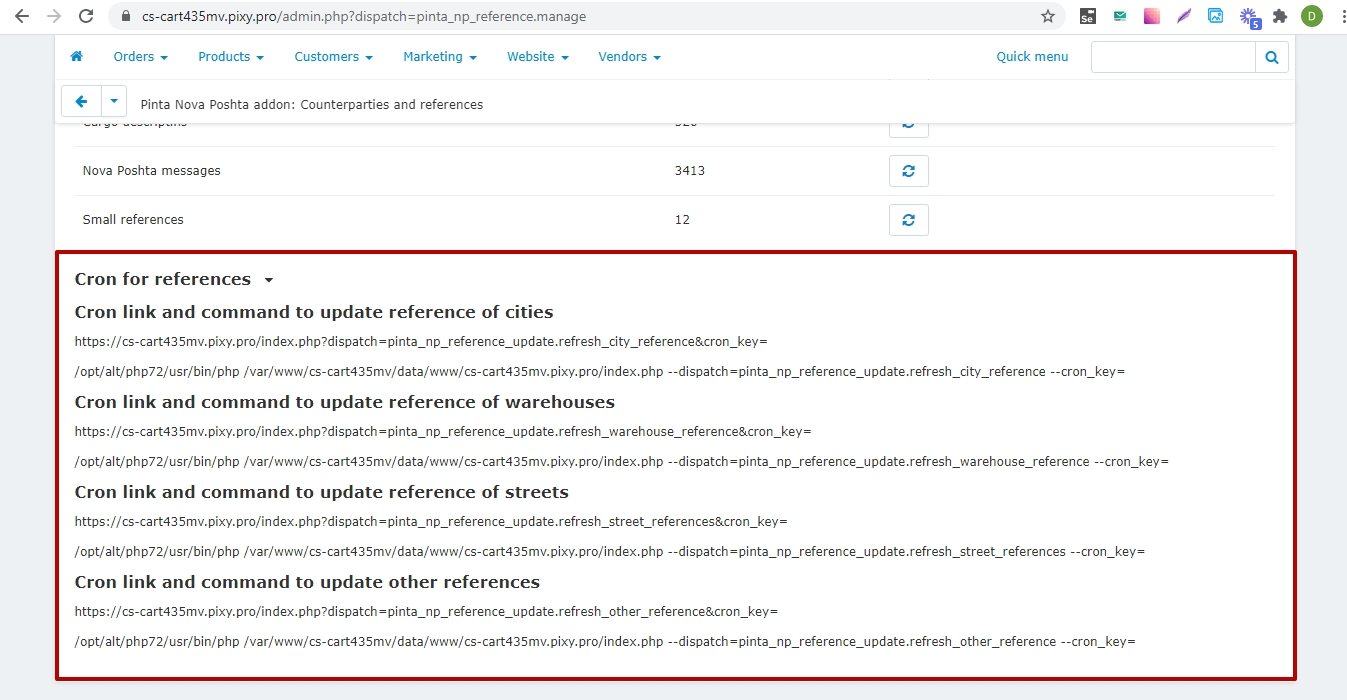The width and height of the screenshot is (1347, 700).
Task: Open the Marketing menu
Action: [x=440, y=57]
